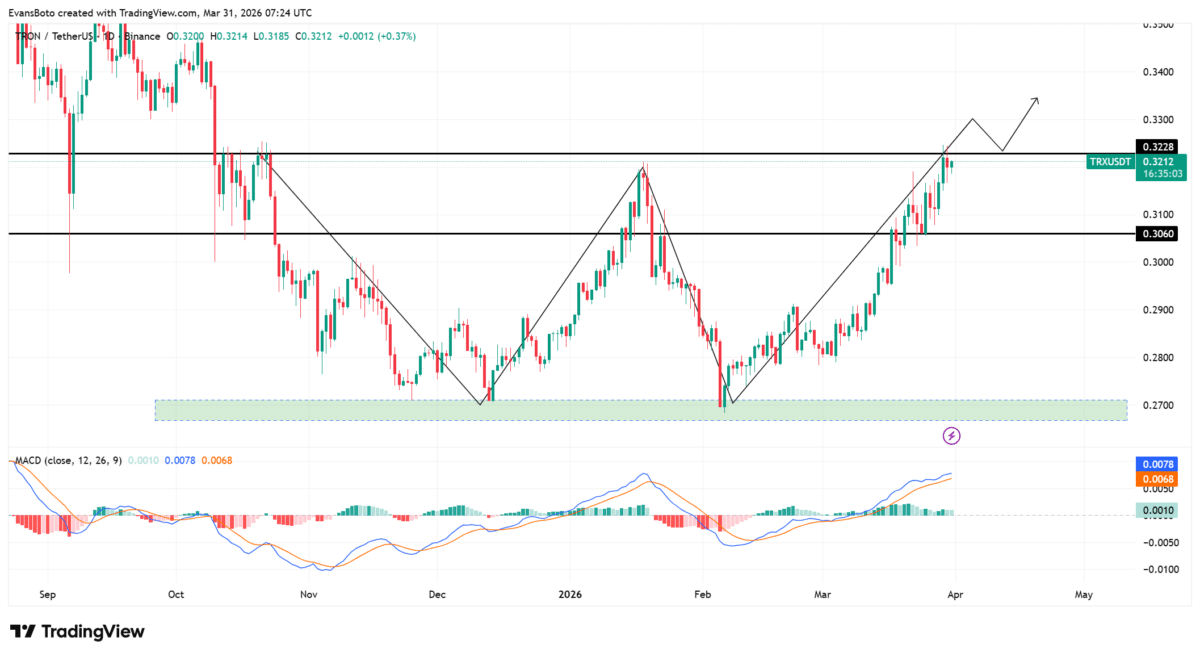Click the purple lightning bolt trade icon

click(950, 437)
